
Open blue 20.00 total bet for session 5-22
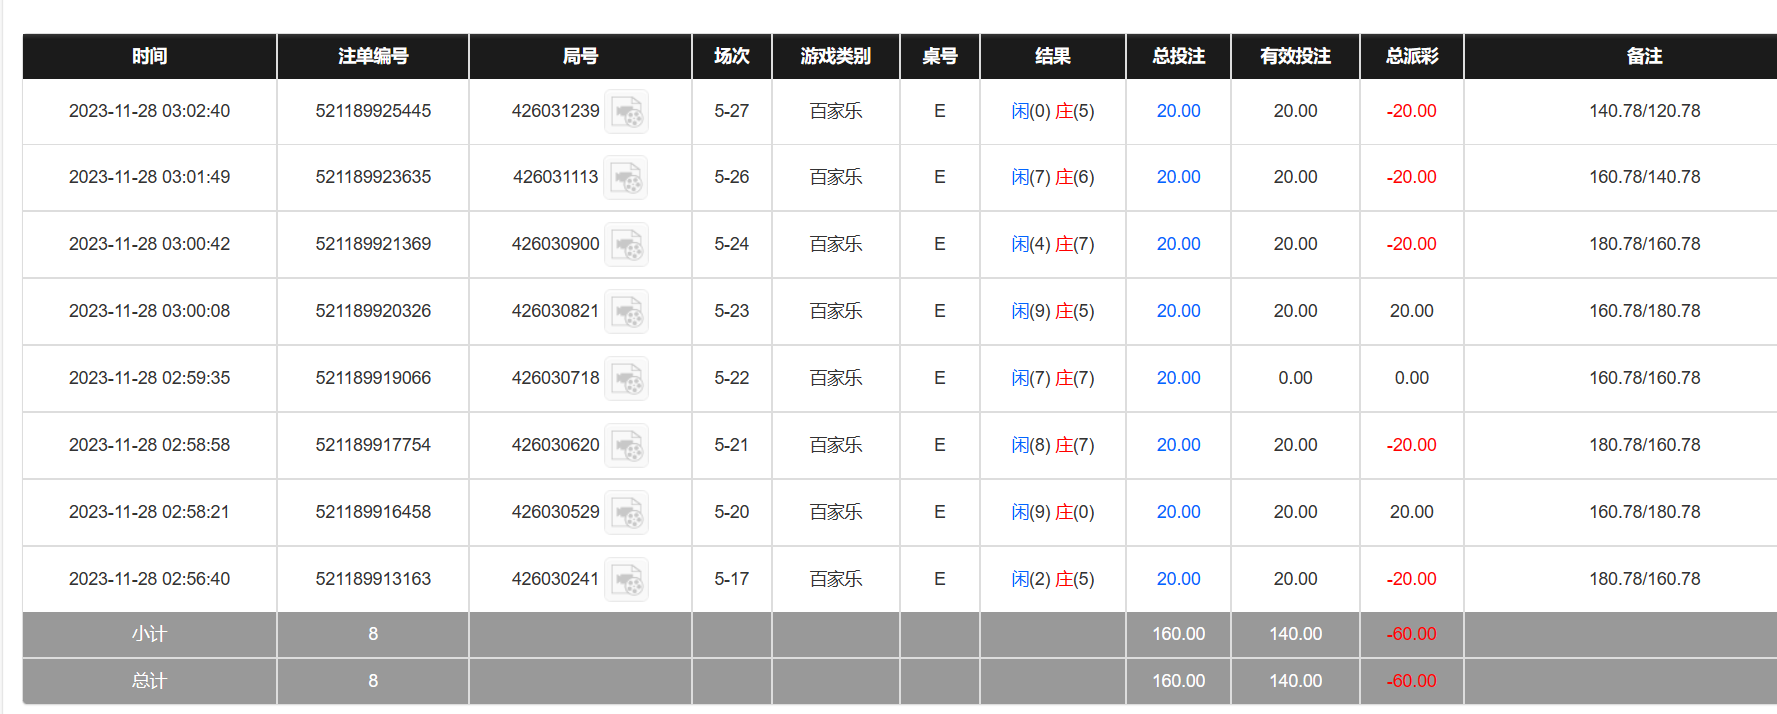click(1178, 378)
